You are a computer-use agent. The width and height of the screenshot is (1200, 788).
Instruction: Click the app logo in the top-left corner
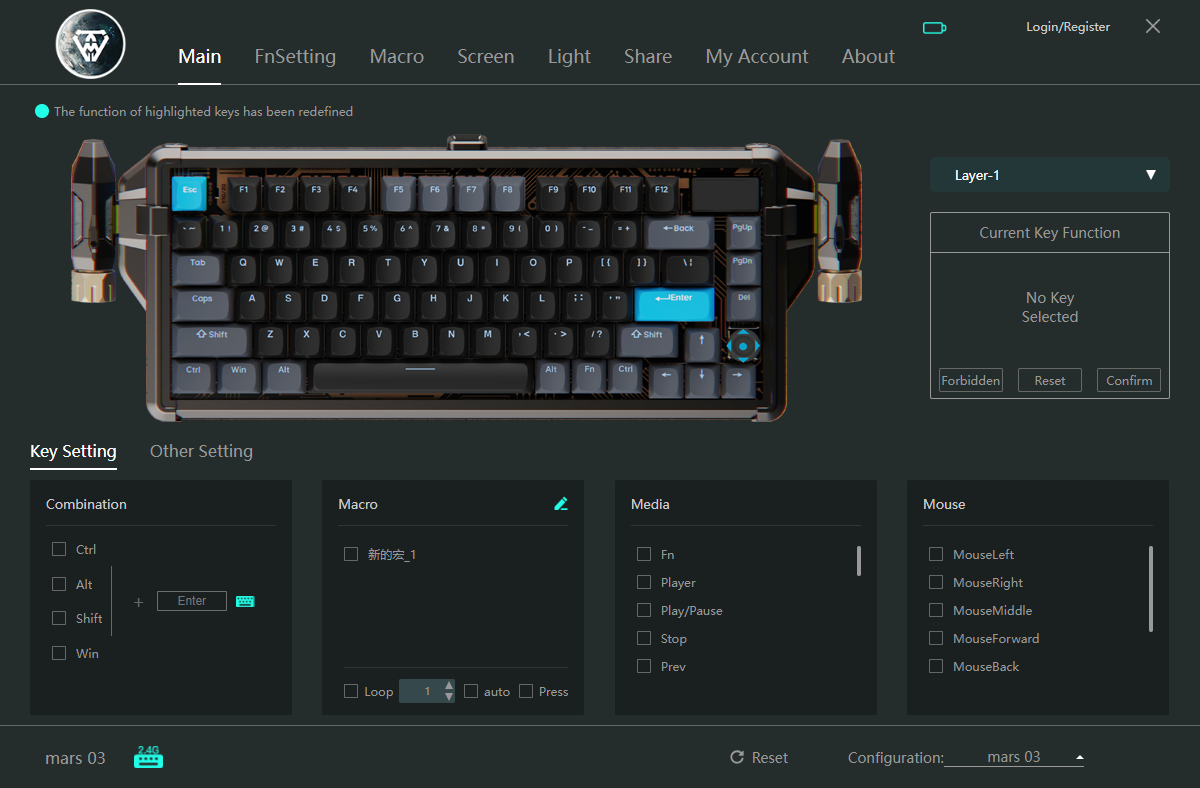pyautogui.click(x=90, y=44)
